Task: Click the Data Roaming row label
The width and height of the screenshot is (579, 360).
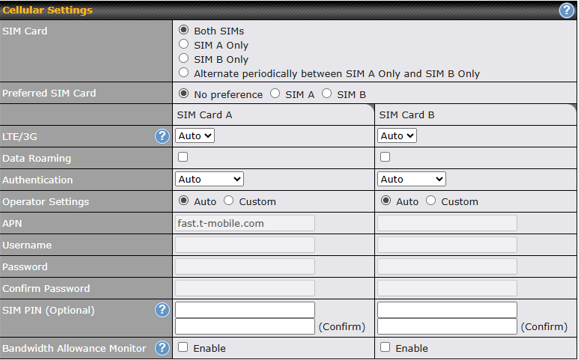Action: point(37,158)
